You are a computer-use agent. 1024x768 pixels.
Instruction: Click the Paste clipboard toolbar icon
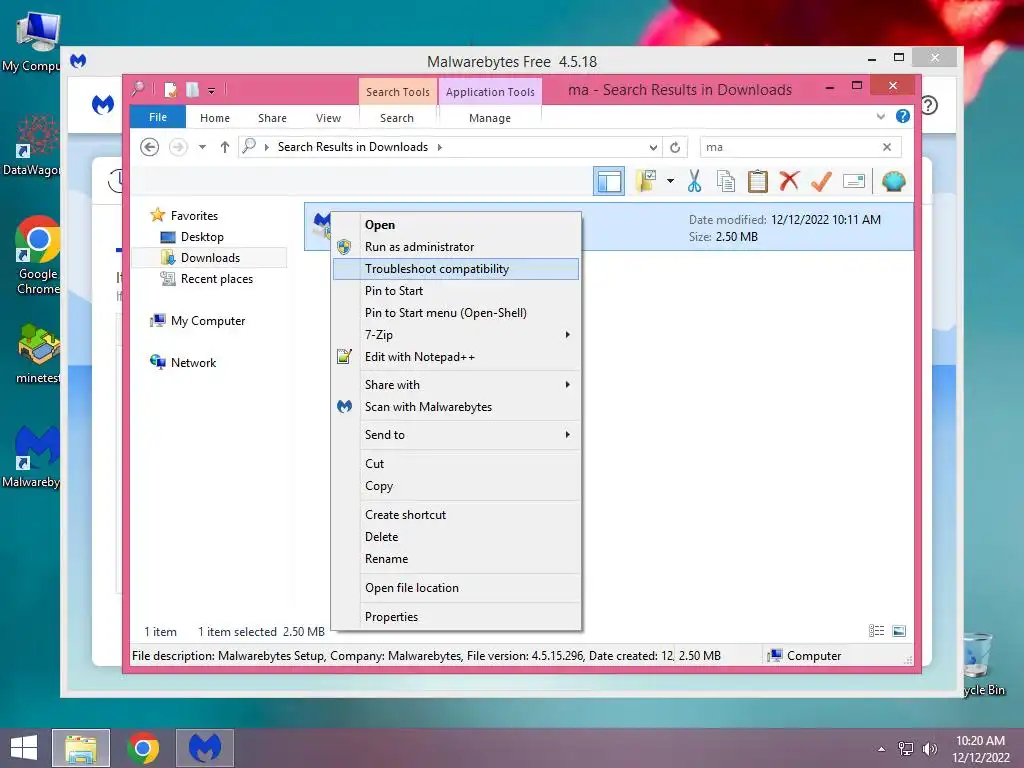pyautogui.click(x=757, y=182)
